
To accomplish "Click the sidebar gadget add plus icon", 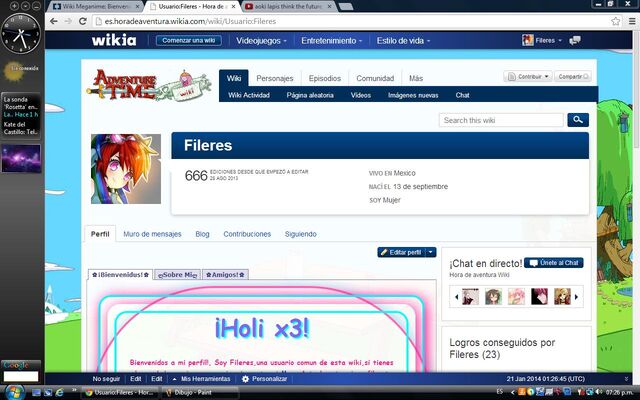I will tap(14, 6).
